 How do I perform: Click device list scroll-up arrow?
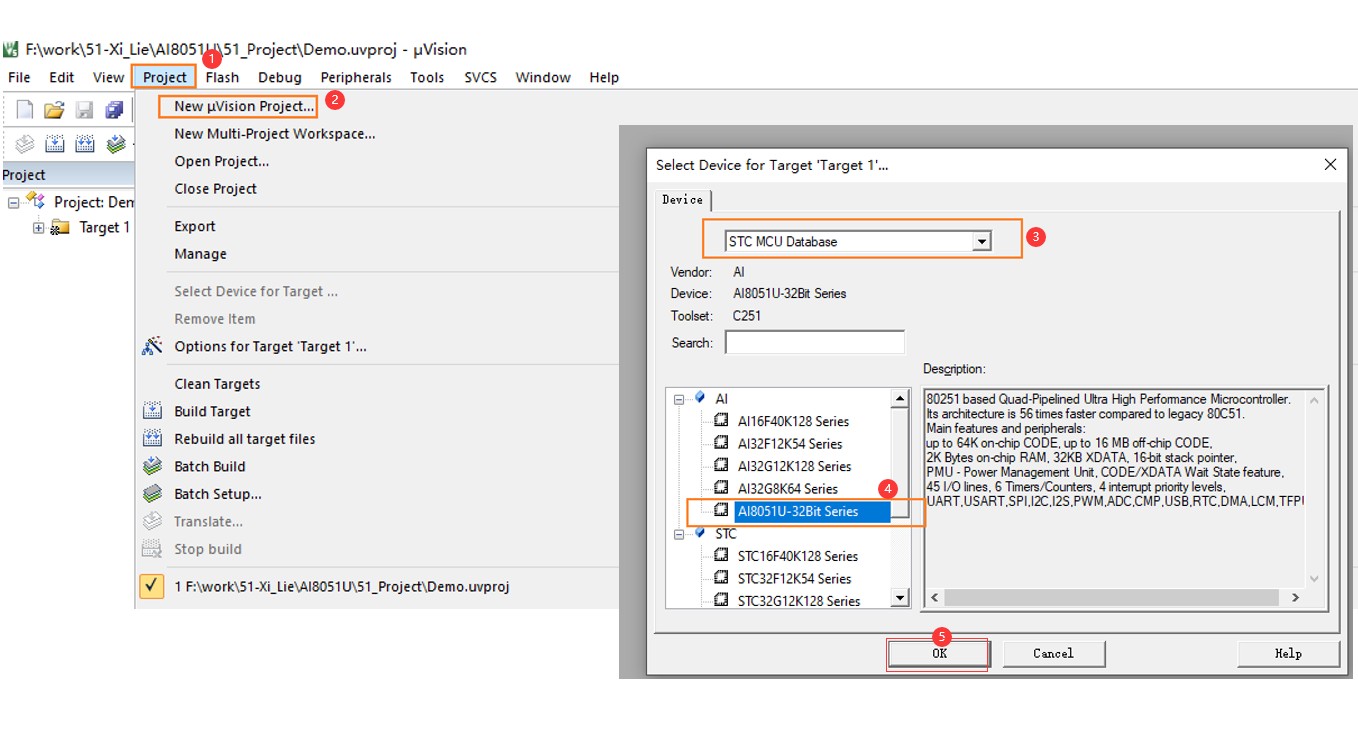(900, 398)
